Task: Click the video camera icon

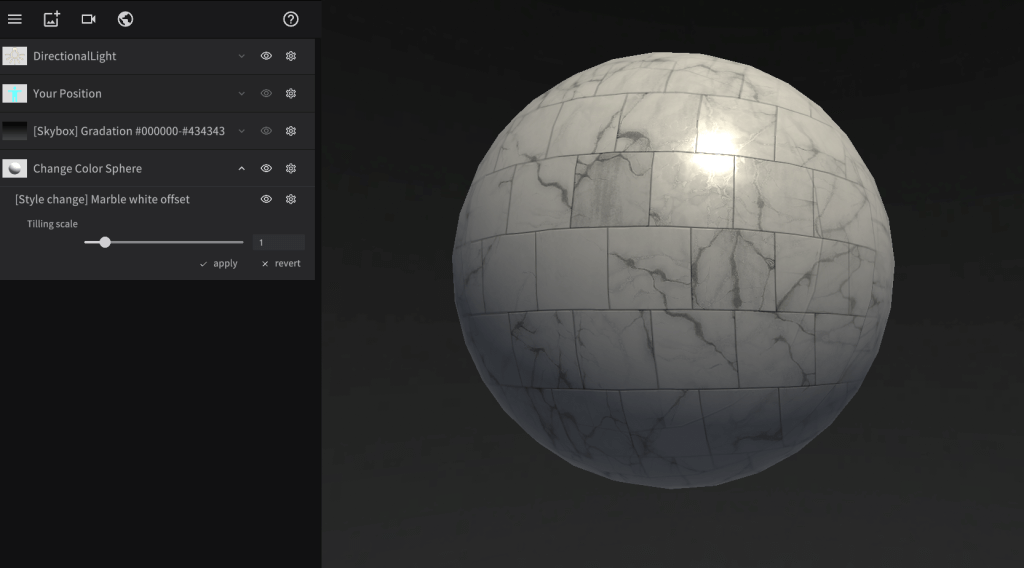Action: tap(88, 19)
